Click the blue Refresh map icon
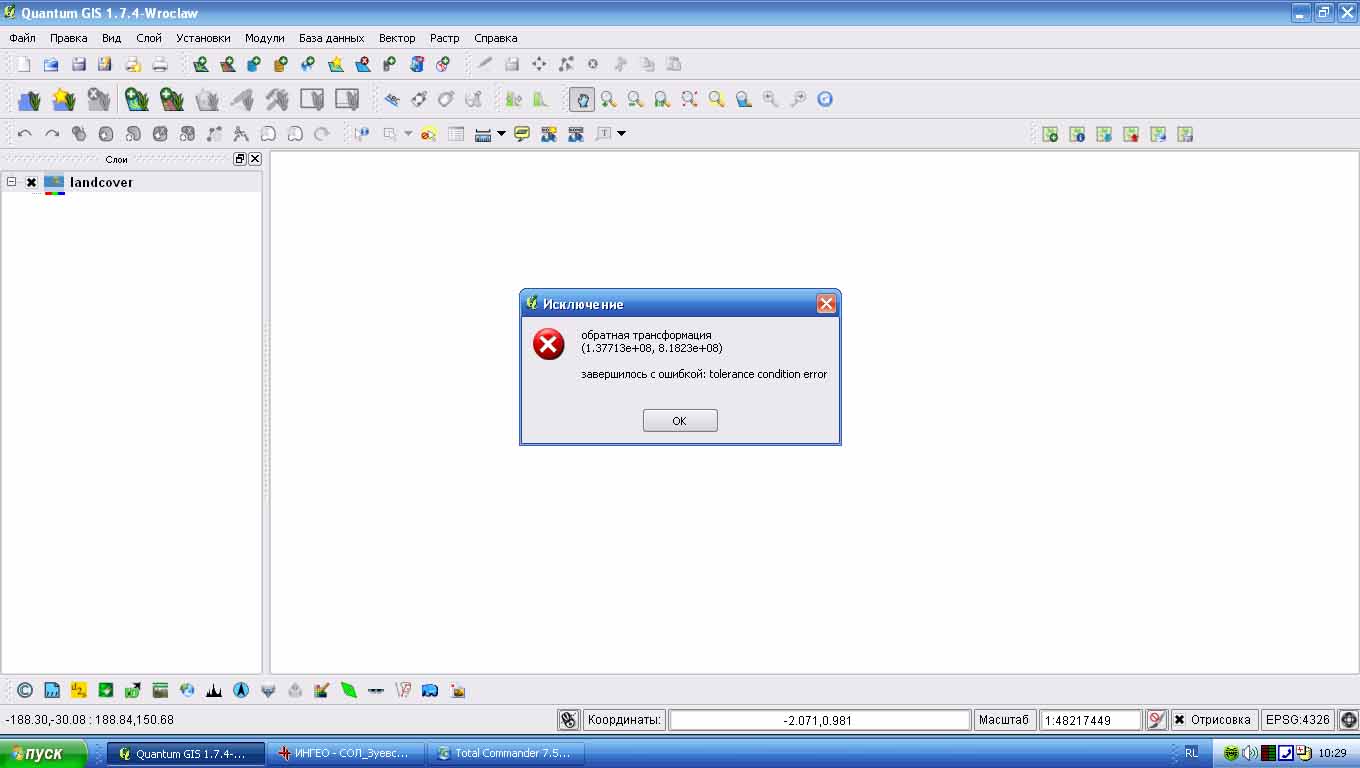 click(x=825, y=99)
